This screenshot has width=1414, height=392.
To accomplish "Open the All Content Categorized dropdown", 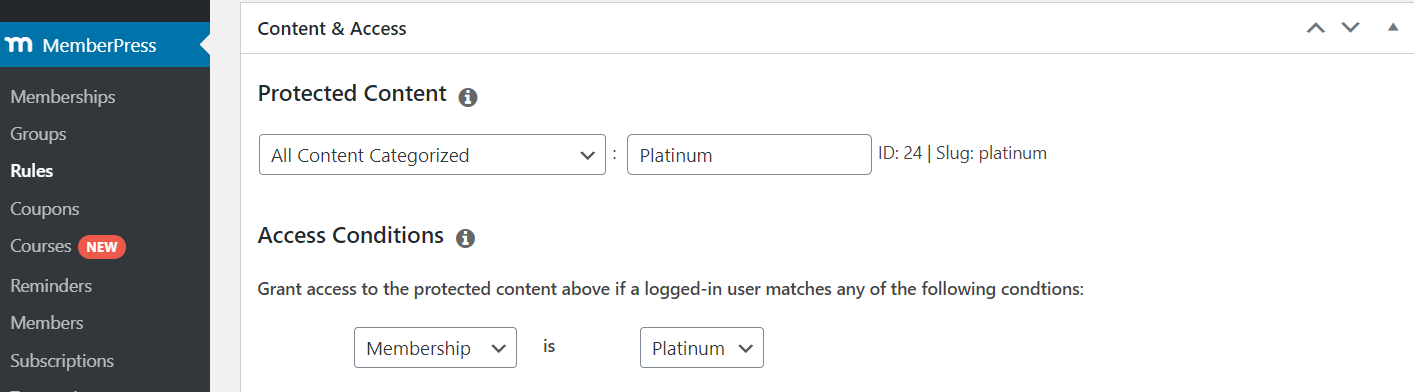I will pos(432,155).
